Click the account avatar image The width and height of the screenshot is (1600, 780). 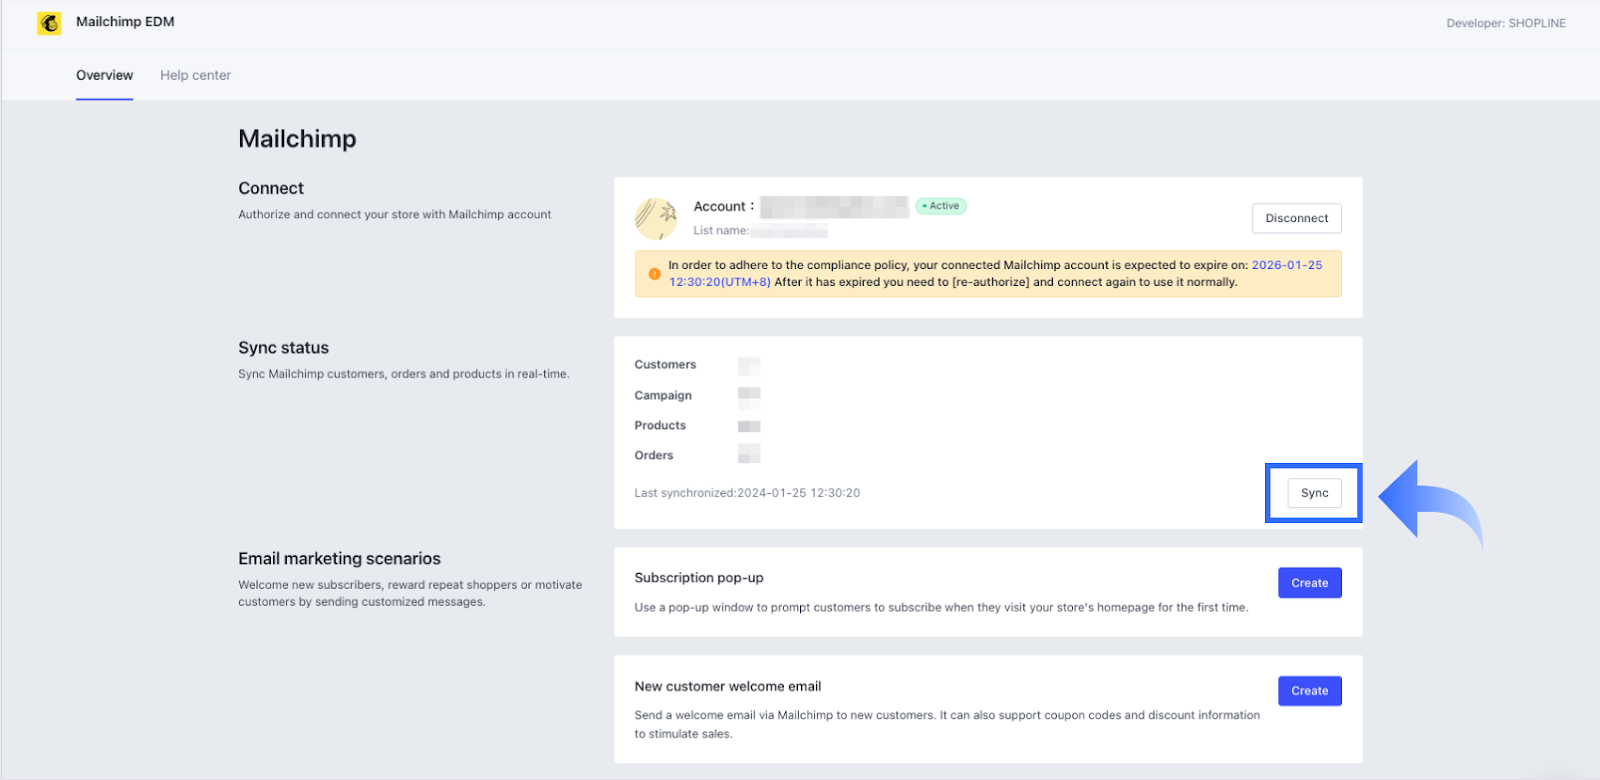(x=656, y=218)
